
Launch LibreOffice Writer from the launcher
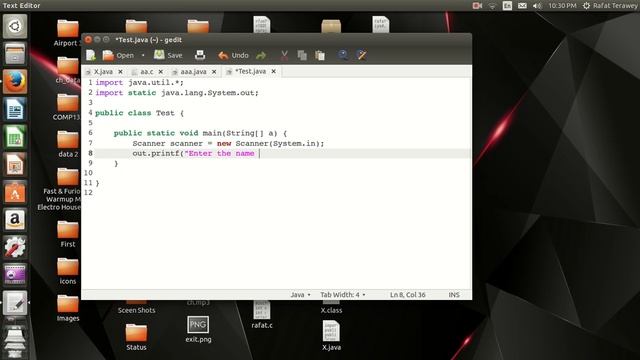point(15,109)
